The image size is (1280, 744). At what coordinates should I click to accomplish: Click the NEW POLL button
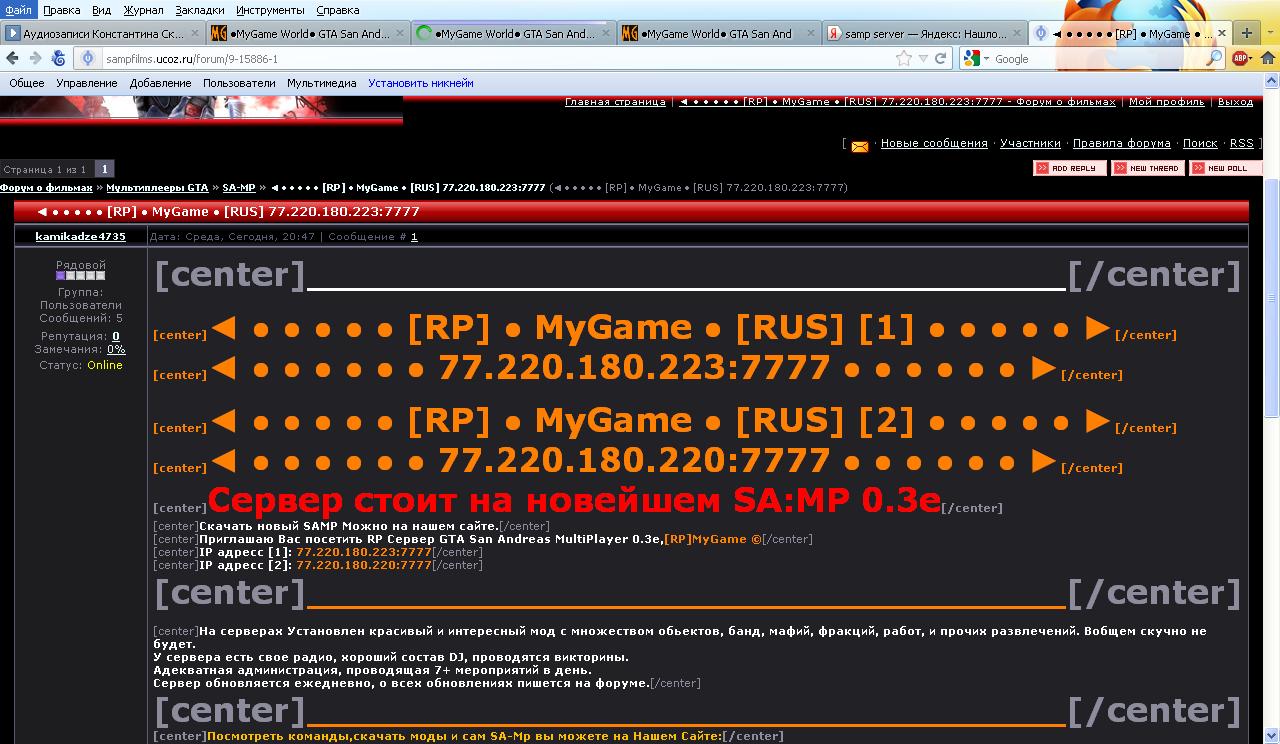tap(1226, 168)
